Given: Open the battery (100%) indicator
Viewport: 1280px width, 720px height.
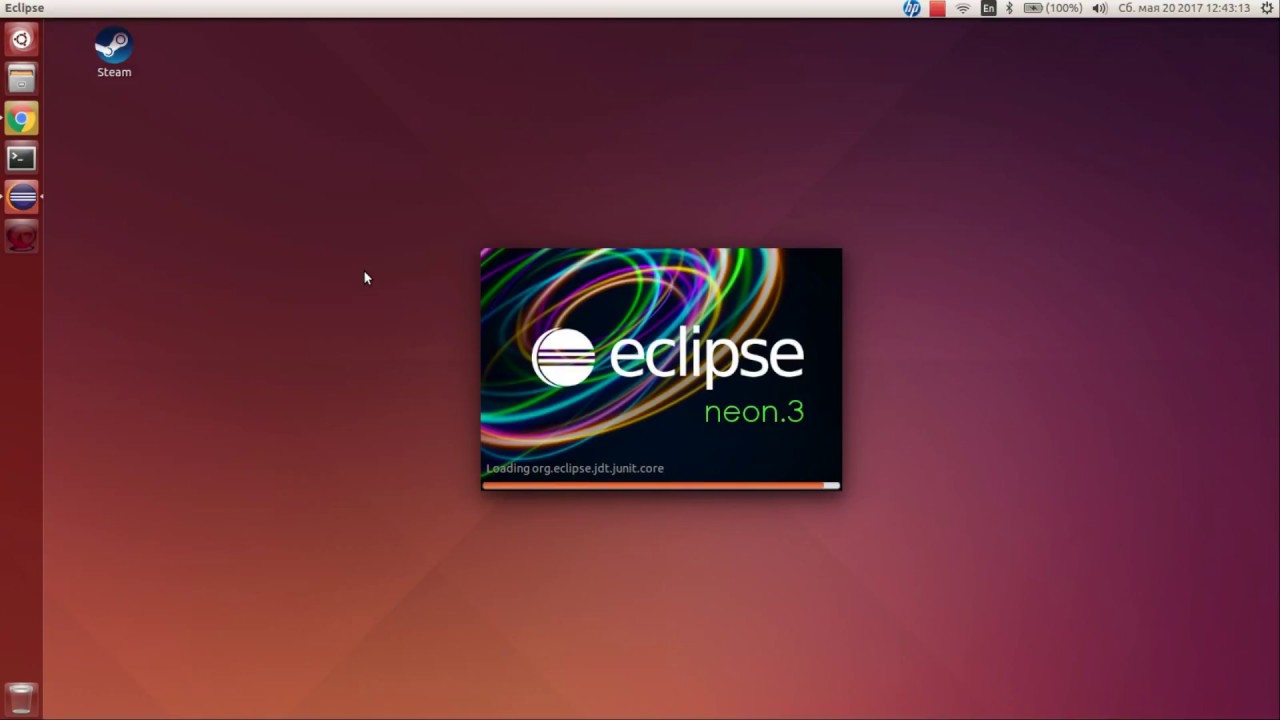Looking at the screenshot, I should point(1053,8).
